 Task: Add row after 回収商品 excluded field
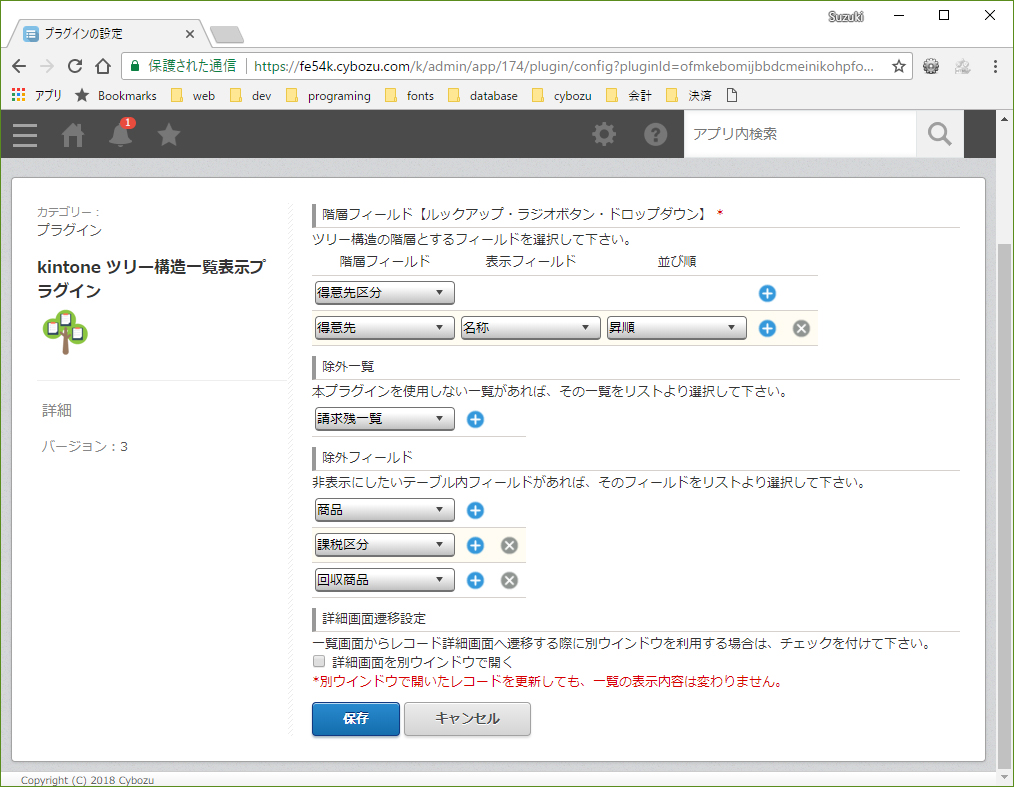coord(475,581)
